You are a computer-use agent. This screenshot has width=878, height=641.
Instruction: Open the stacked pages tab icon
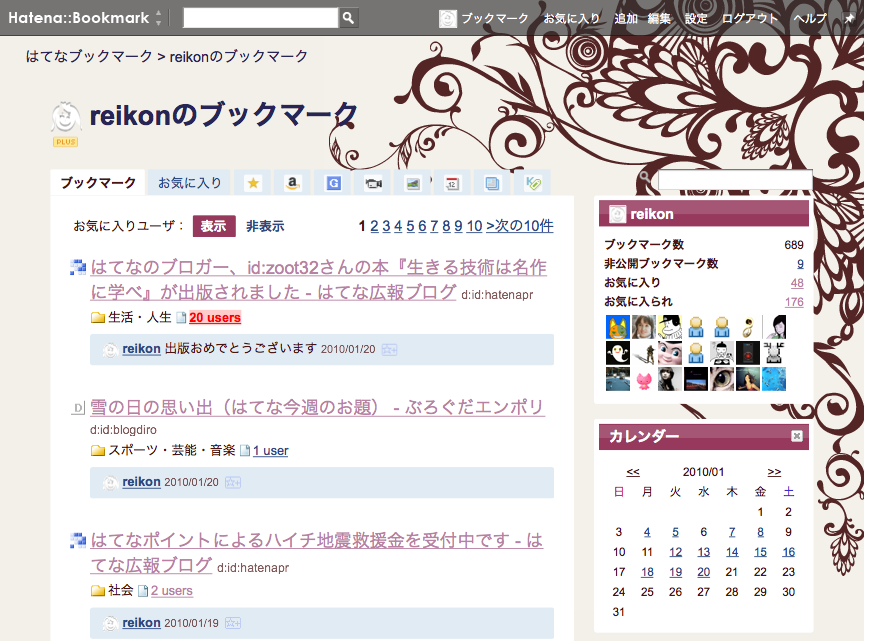point(492,183)
